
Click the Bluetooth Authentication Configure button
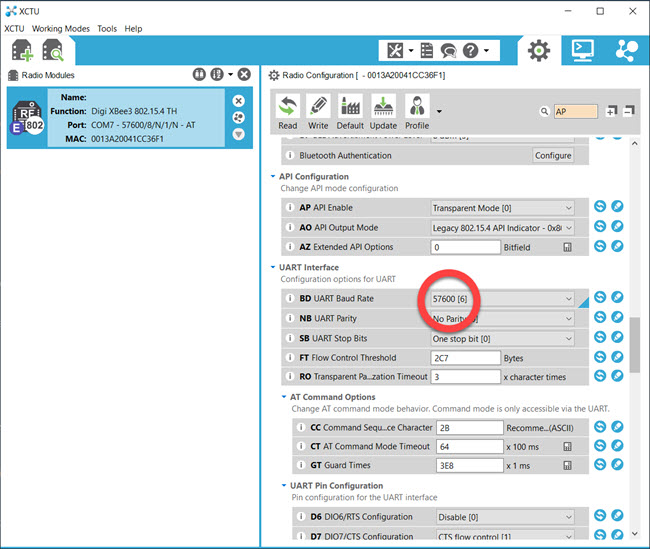(x=552, y=156)
